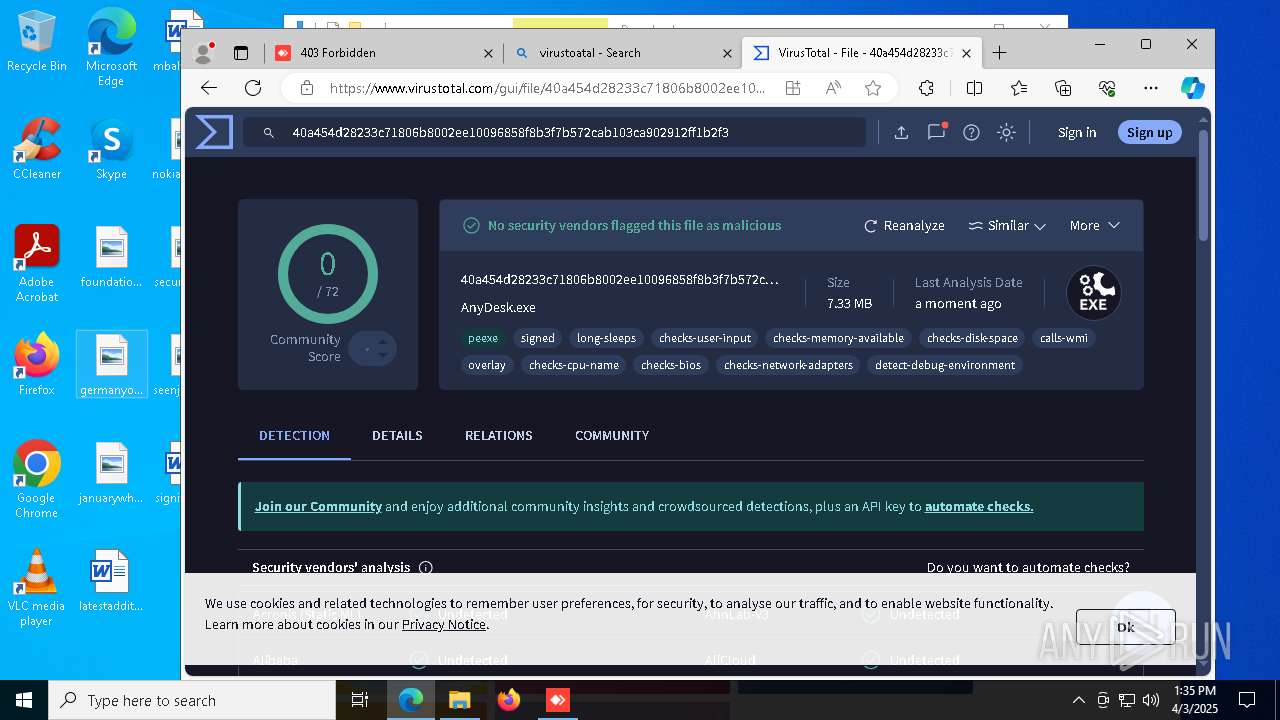
Task: Open Edge tab actions menu icon
Action: [x=241, y=53]
